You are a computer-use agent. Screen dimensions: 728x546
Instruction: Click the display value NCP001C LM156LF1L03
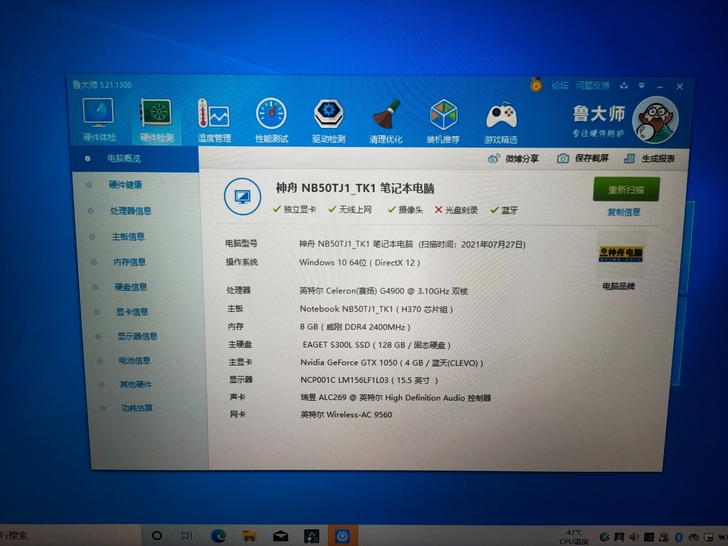(369, 380)
